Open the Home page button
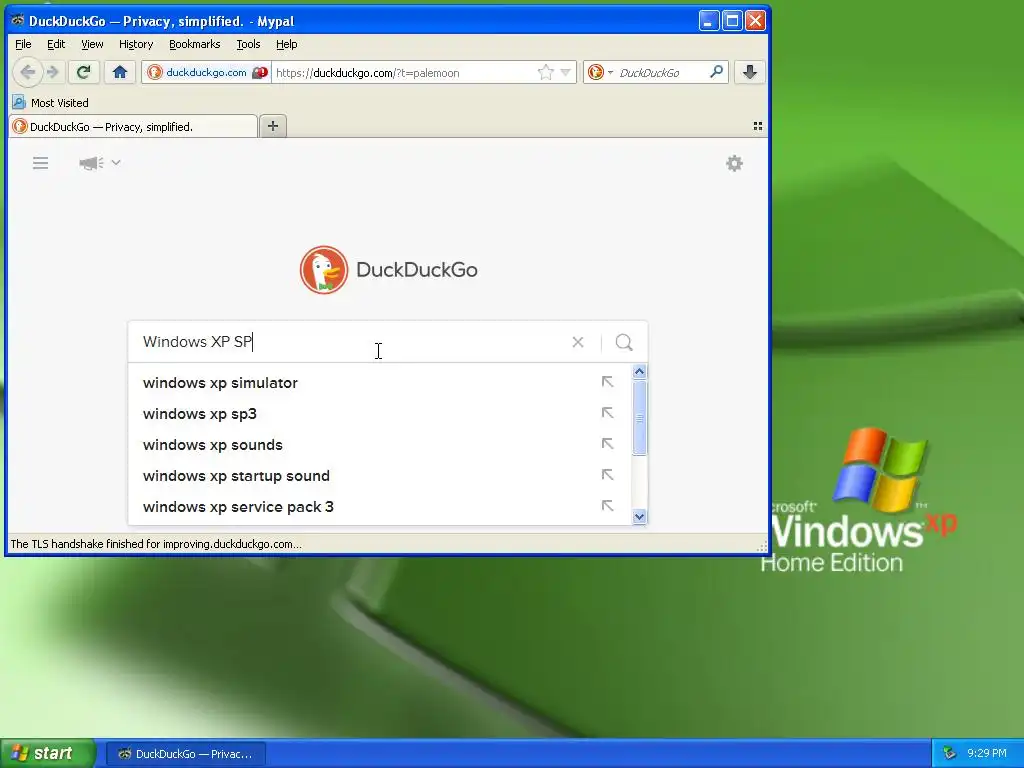Image resolution: width=1024 pixels, height=768 pixels. 120,72
